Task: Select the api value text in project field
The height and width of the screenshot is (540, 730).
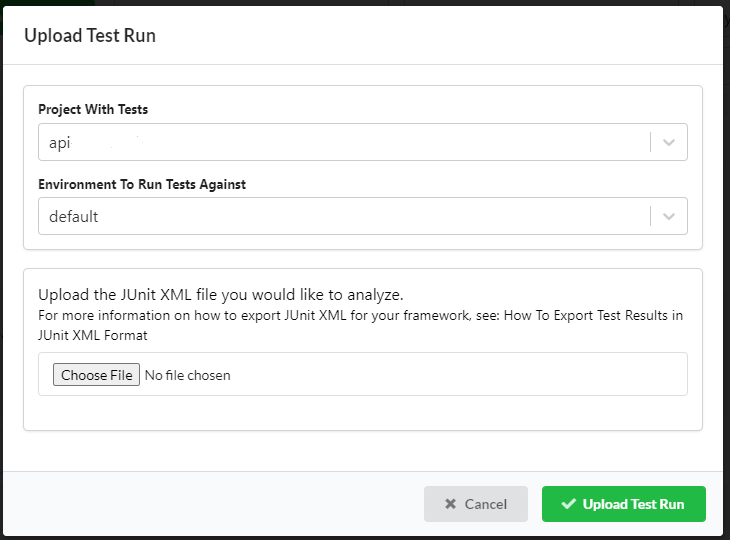Action: tap(60, 143)
